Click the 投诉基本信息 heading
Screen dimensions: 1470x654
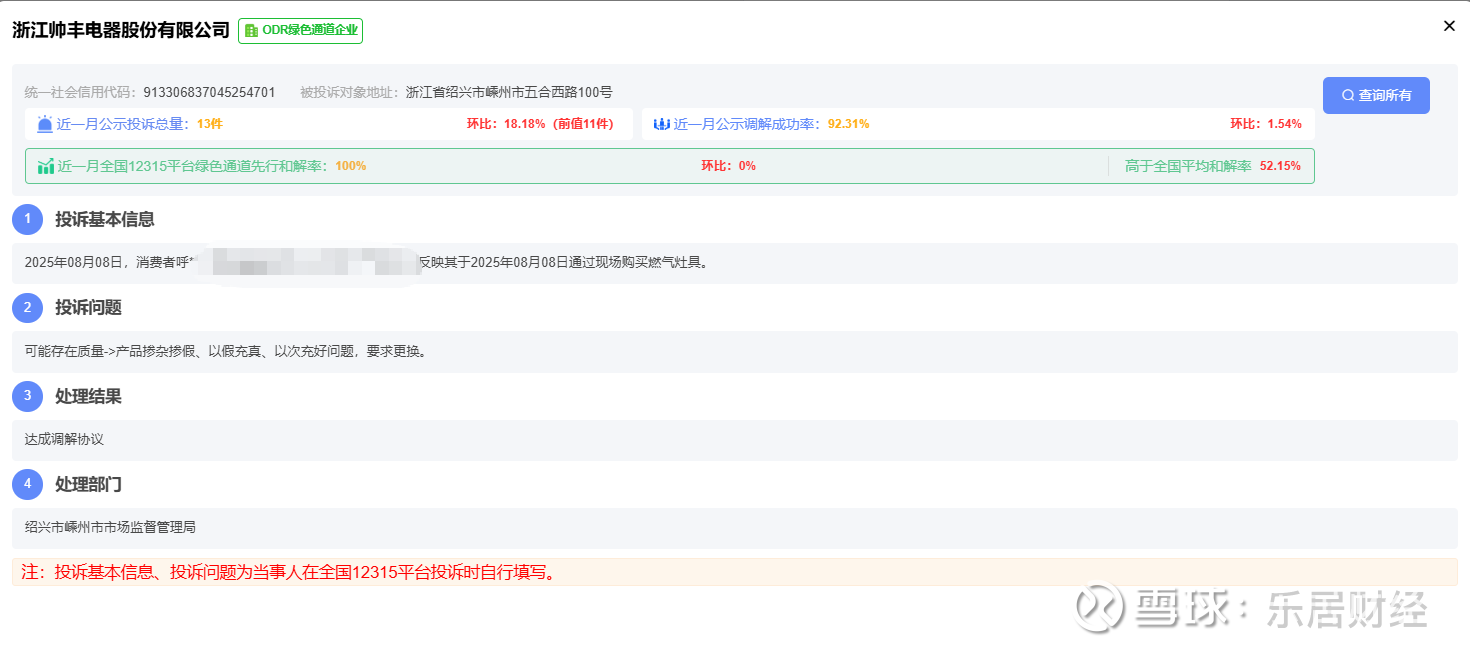tap(105, 219)
